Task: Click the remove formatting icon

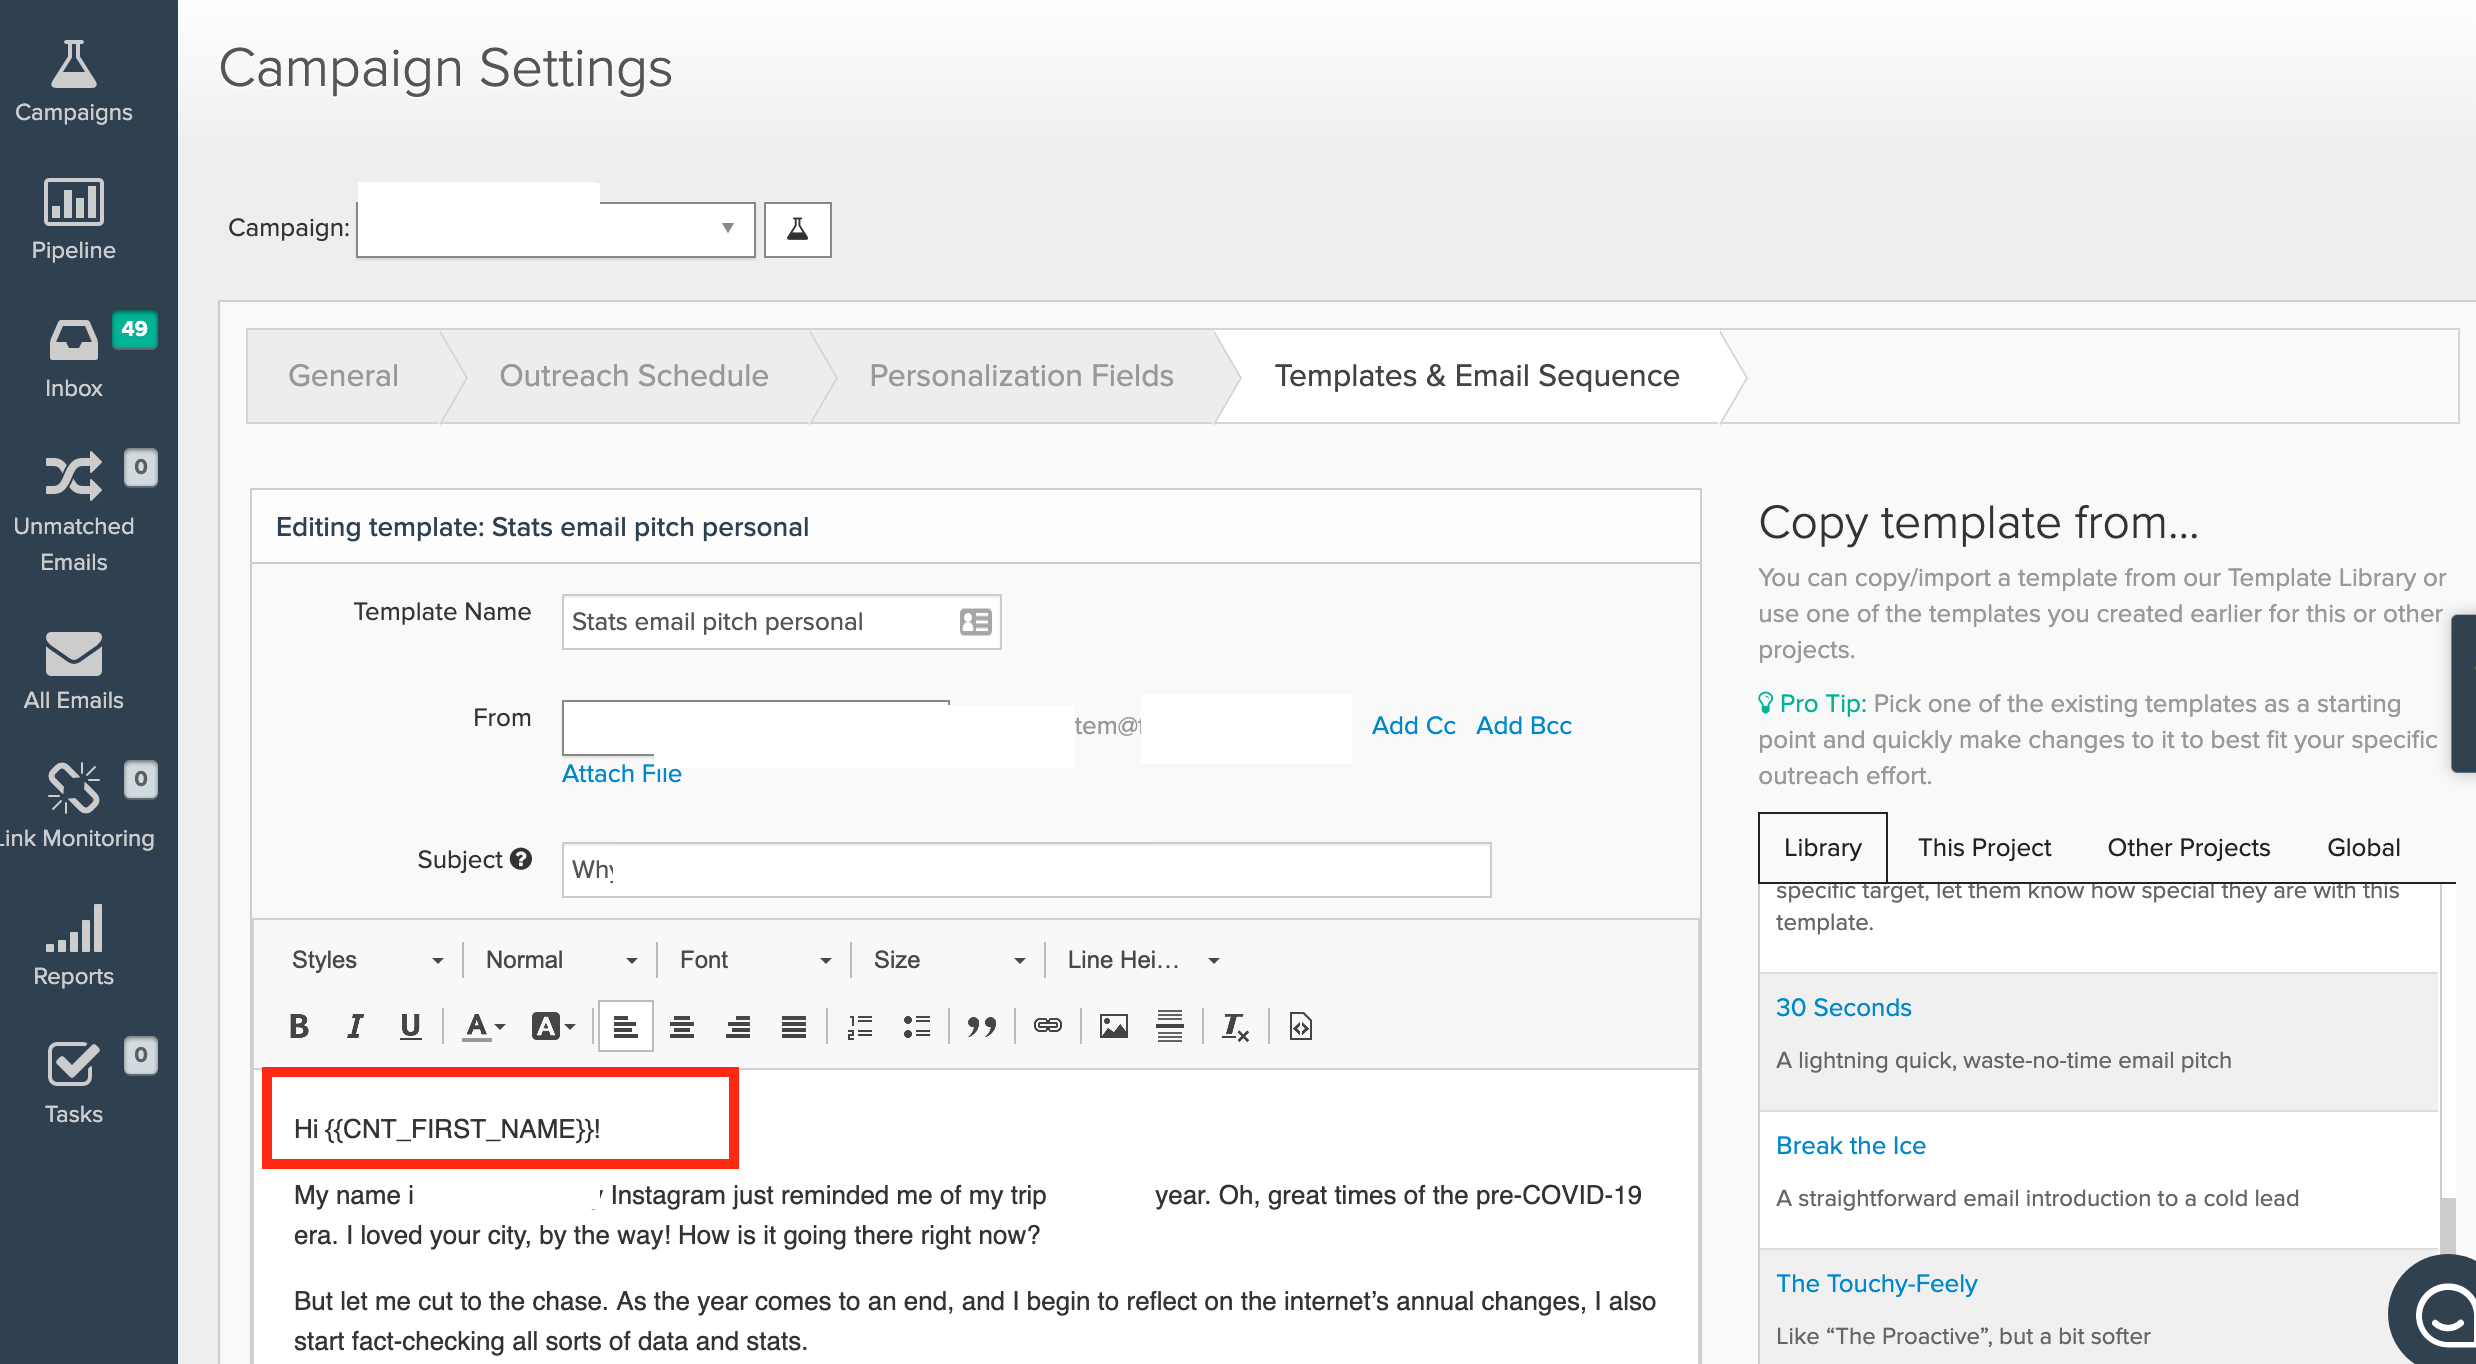Action: tap(1235, 1026)
